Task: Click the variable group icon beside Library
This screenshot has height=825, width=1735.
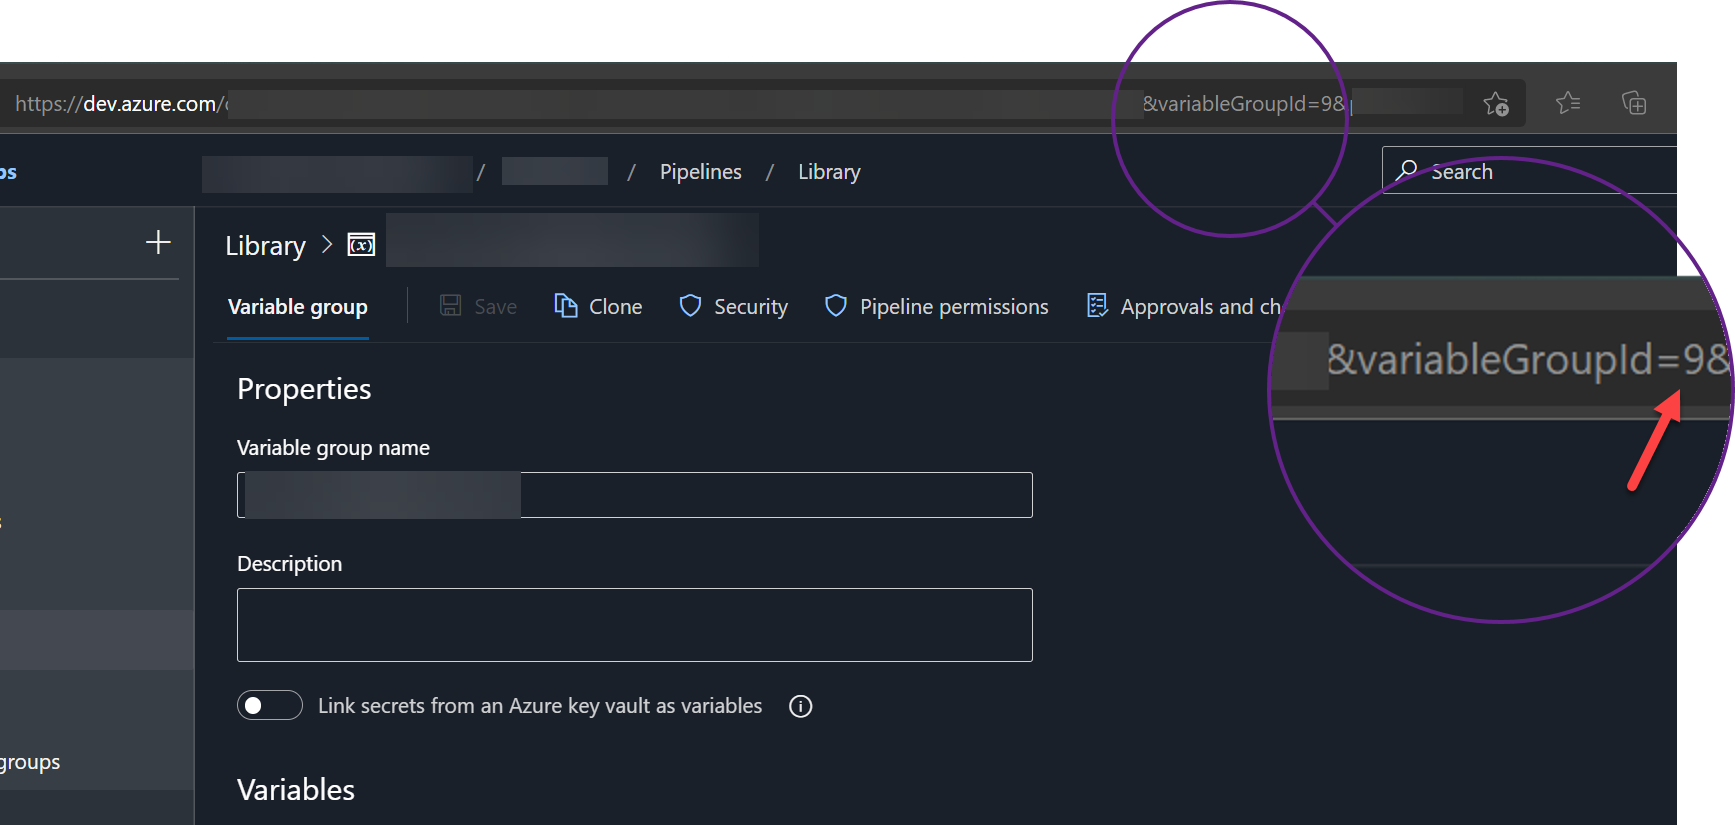Action: pyautogui.click(x=361, y=244)
